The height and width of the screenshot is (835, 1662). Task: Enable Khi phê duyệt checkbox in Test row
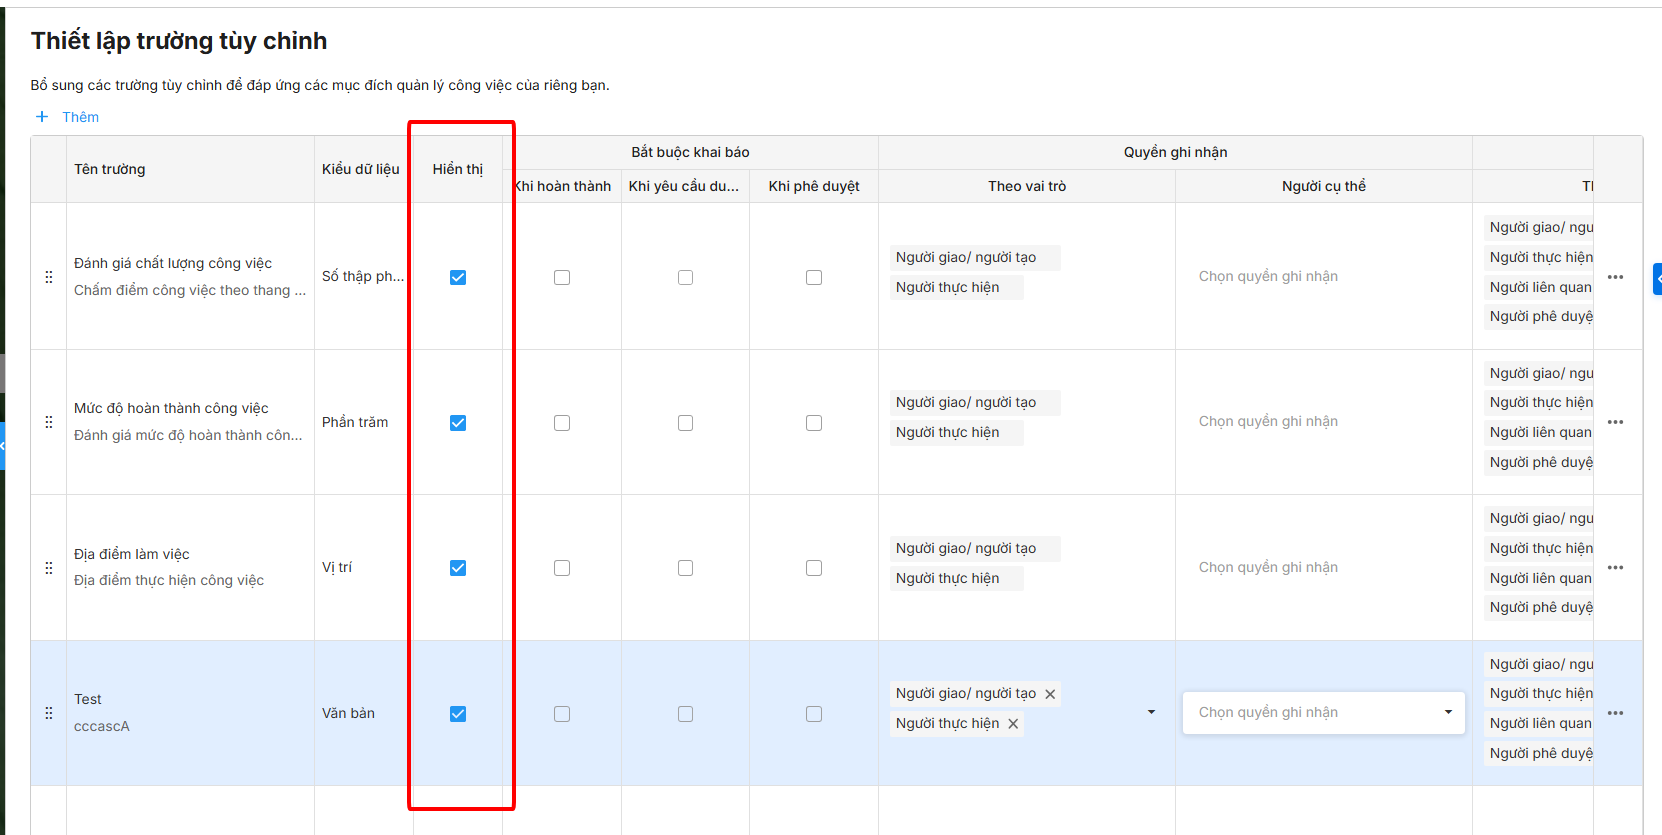tap(814, 714)
